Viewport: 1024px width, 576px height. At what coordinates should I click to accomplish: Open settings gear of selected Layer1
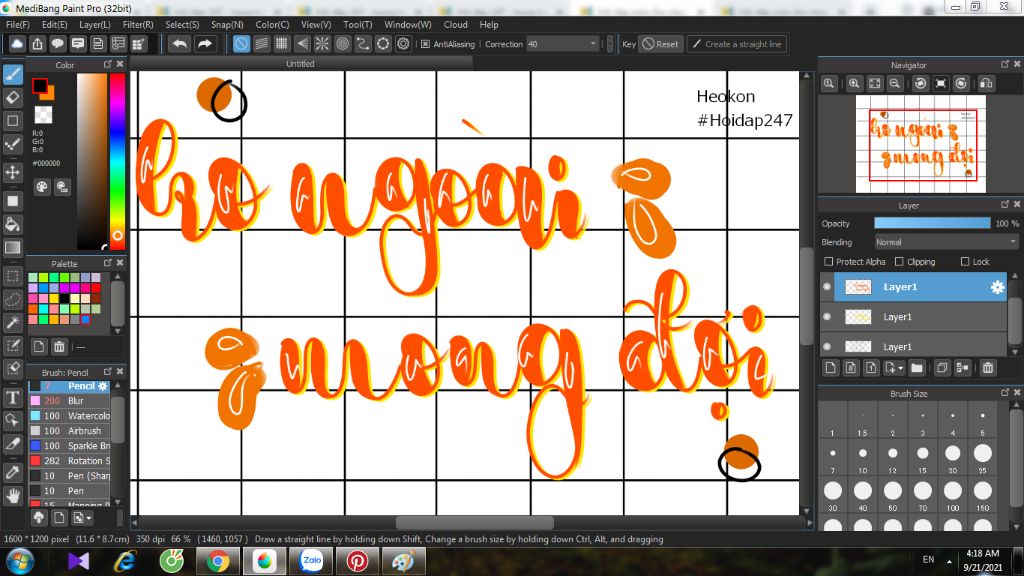[x=997, y=287]
